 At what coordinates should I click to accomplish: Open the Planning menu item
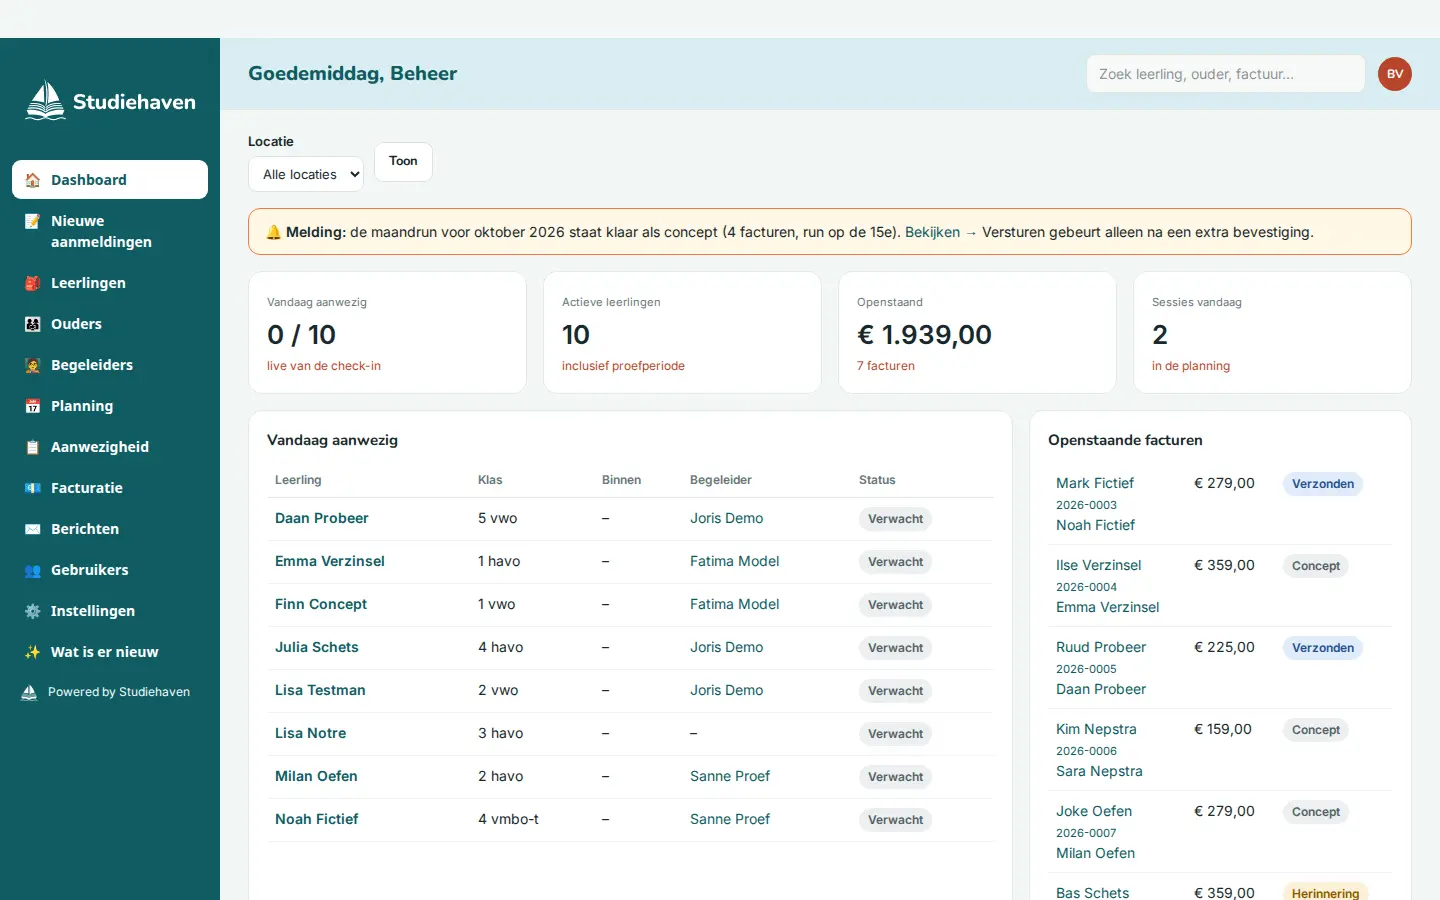pos(110,406)
